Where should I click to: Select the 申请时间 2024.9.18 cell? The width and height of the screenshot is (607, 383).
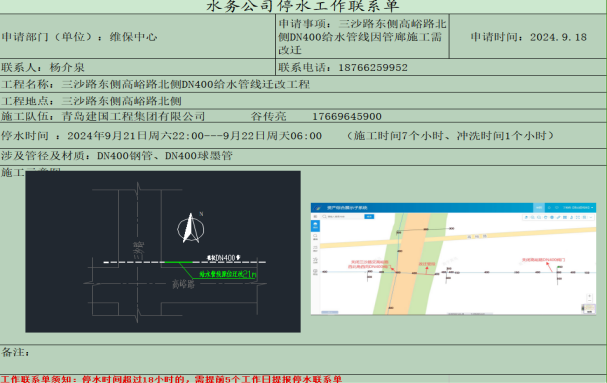(x=528, y=37)
